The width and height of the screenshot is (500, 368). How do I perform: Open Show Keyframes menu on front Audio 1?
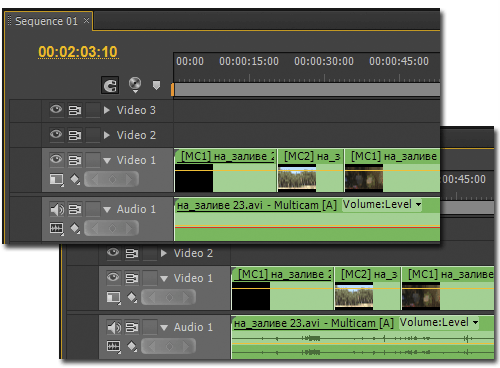(75, 229)
